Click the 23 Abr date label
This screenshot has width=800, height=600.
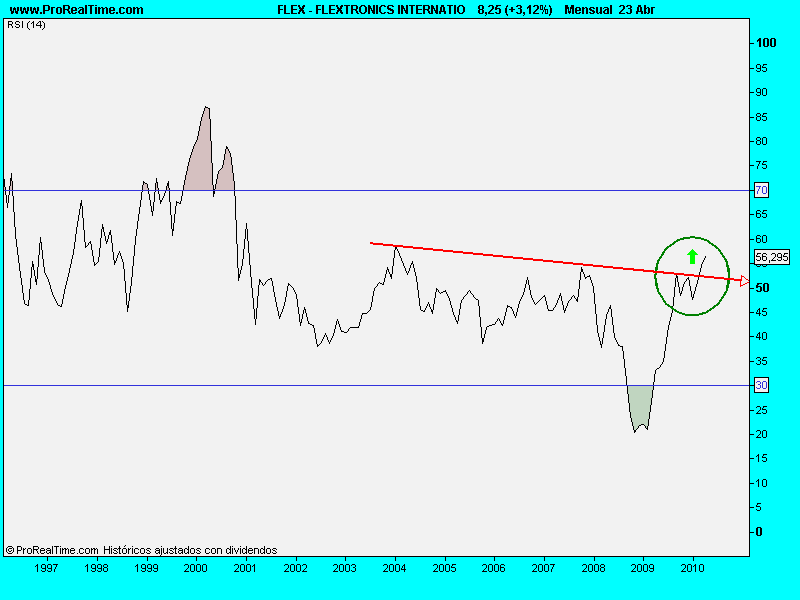[637, 10]
